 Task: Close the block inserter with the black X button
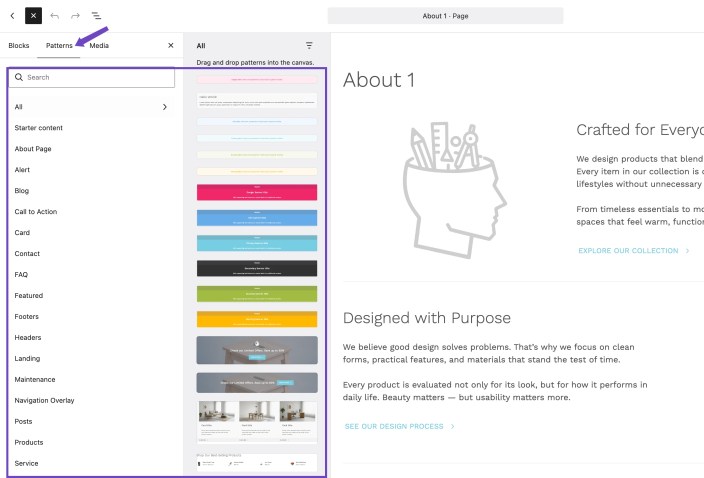coord(33,16)
